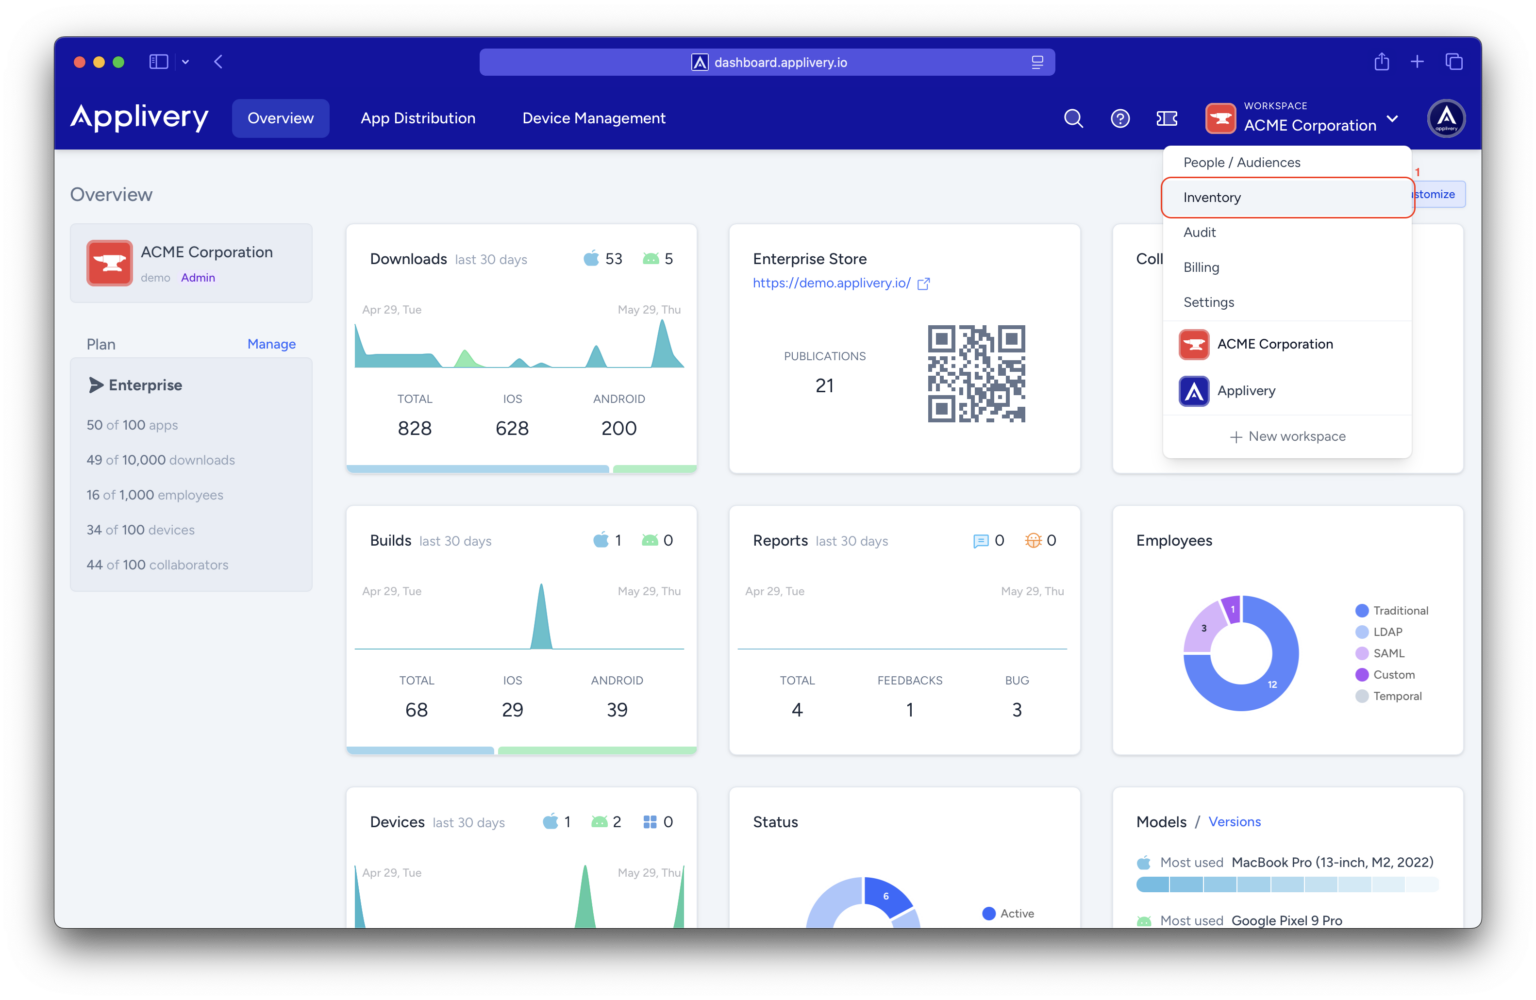Image resolution: width=1536 pixels, height=1000 pixels.
Task: Click the Manage link next to Plan
Action: 271,344
